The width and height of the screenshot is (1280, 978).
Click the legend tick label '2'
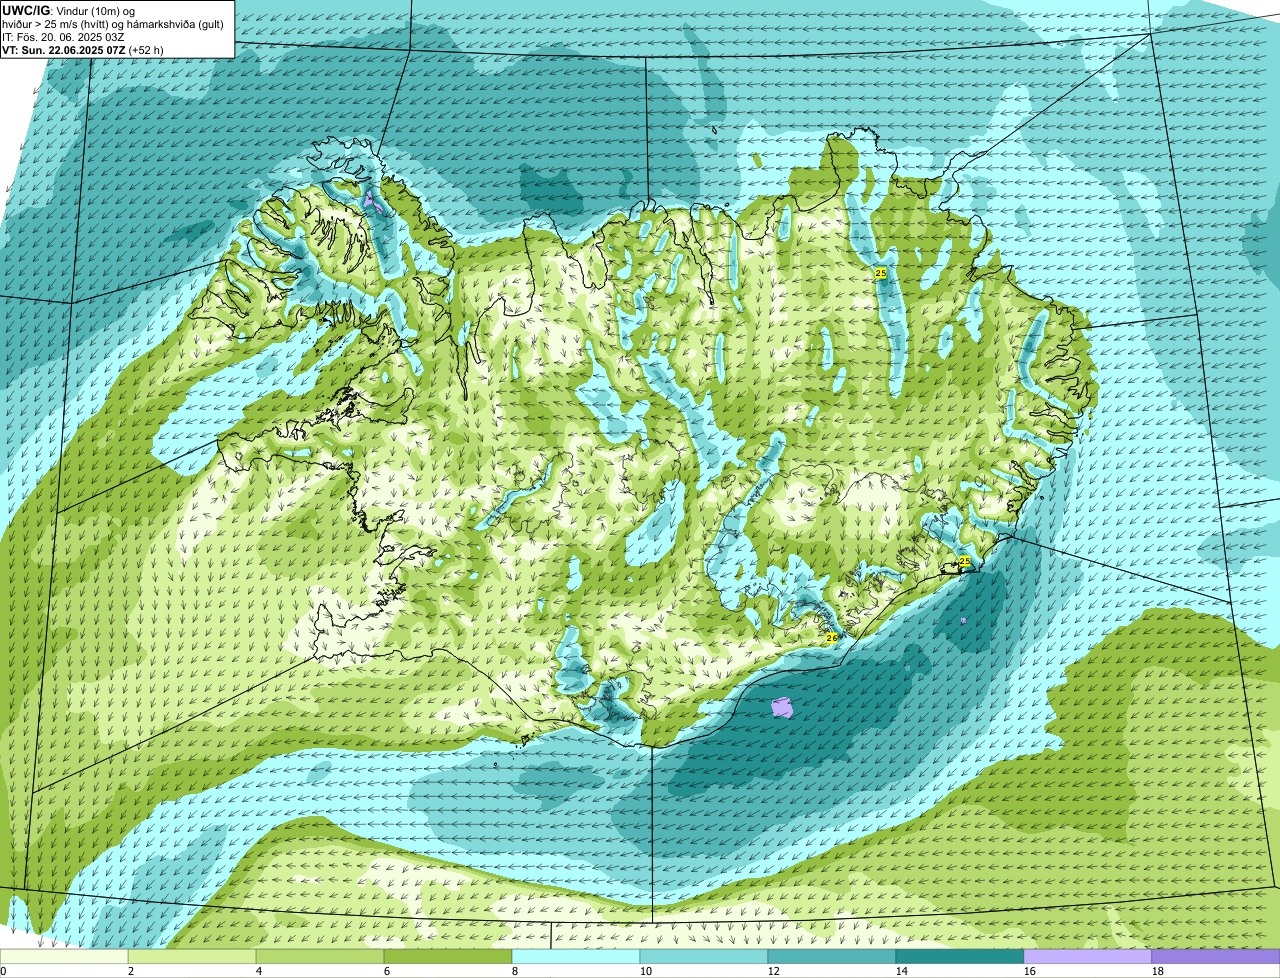click(x=131, y=971)
